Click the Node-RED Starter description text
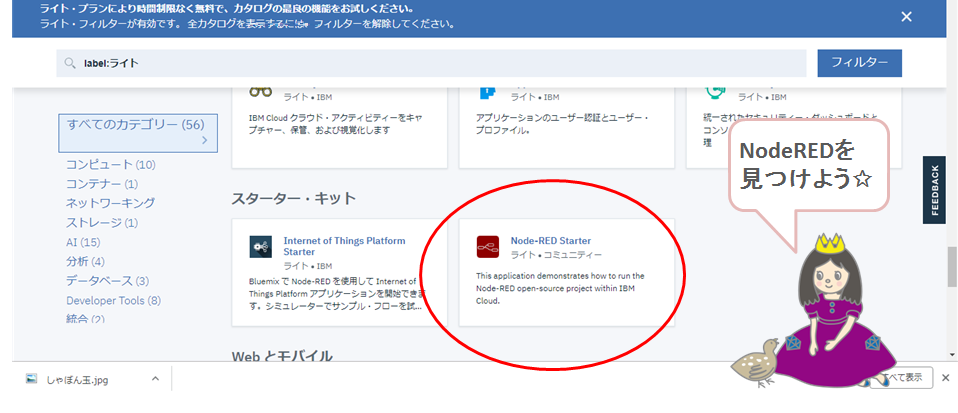The width and height of the screenshot is (958, 413). [560, 288]
